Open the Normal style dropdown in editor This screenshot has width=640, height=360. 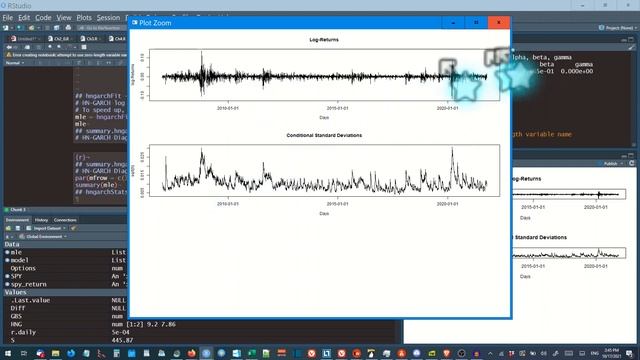[x=15, y=63]
